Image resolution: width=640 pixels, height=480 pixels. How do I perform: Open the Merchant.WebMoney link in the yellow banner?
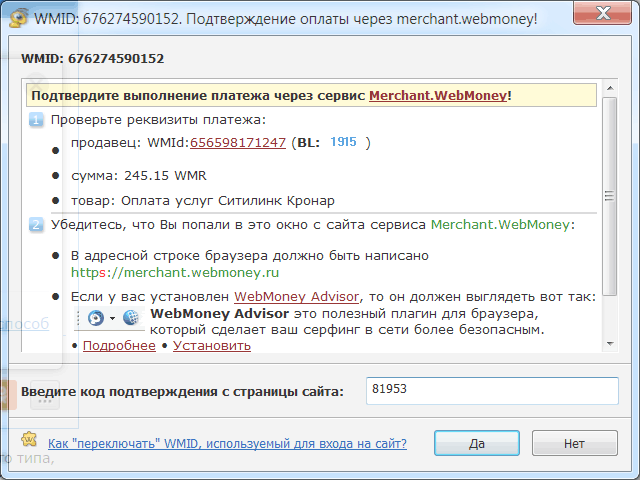point(438,96)
